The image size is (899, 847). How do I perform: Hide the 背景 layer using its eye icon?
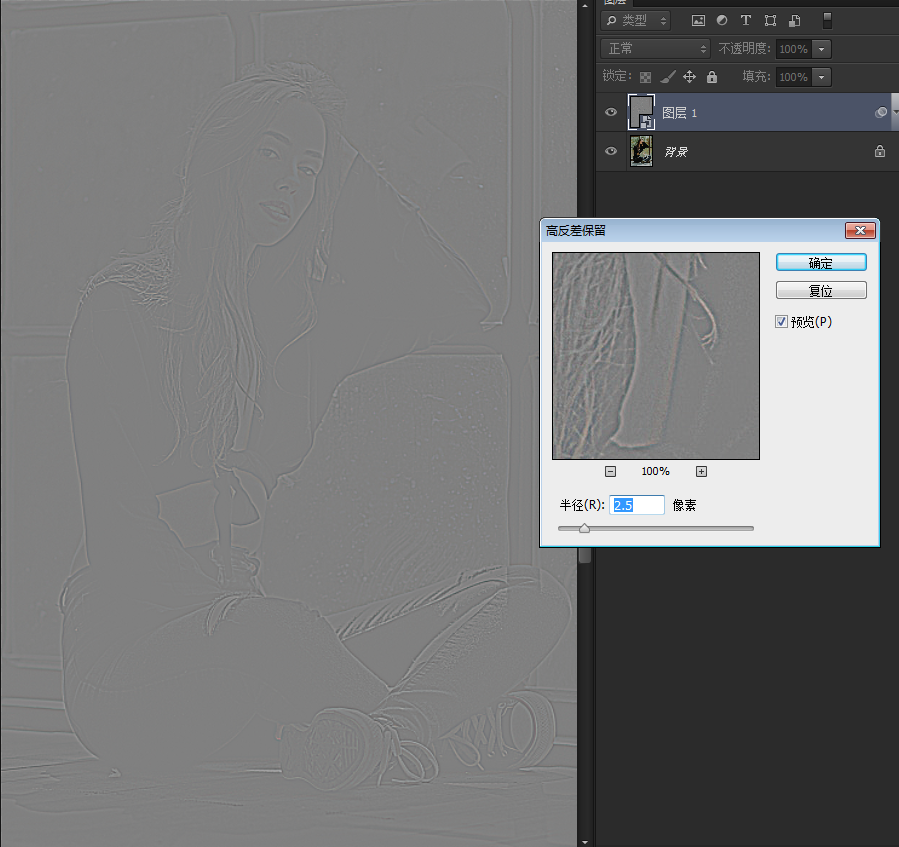(x=611, y=152)
